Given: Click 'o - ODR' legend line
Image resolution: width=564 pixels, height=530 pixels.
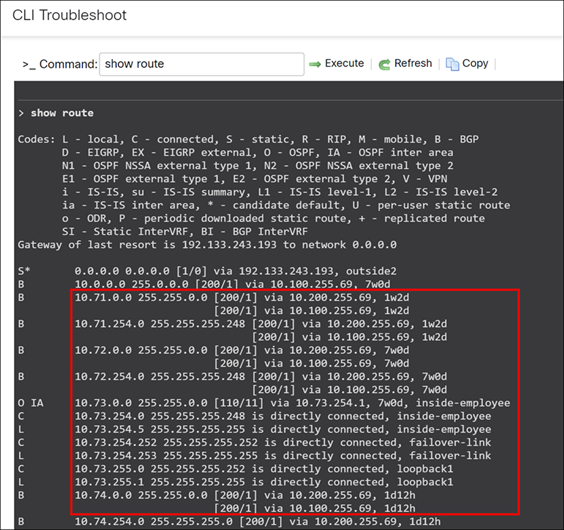Looking at the screenshot, I should tap(273, 218).
